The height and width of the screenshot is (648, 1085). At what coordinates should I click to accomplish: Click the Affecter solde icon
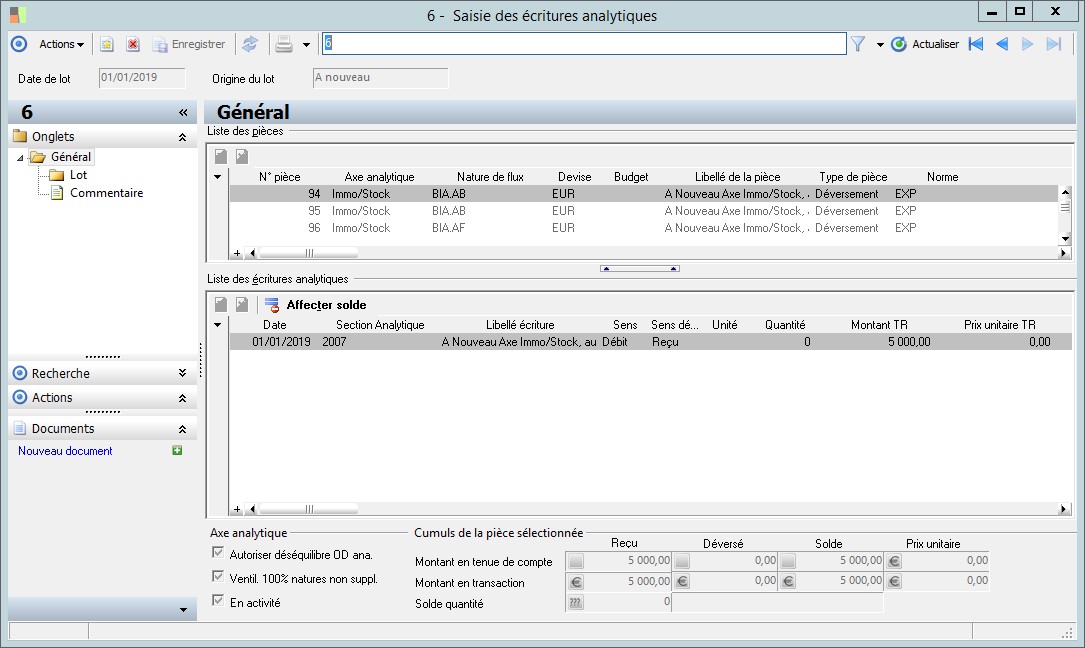pos(272,305)
